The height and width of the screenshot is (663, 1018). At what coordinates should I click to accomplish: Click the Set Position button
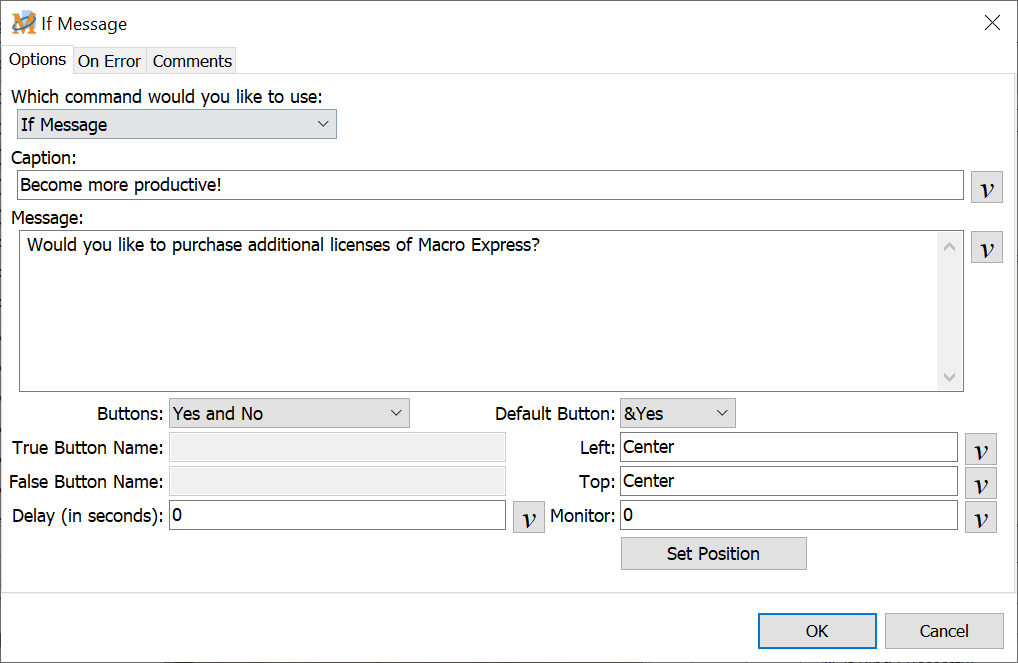[x=713, y=554]
